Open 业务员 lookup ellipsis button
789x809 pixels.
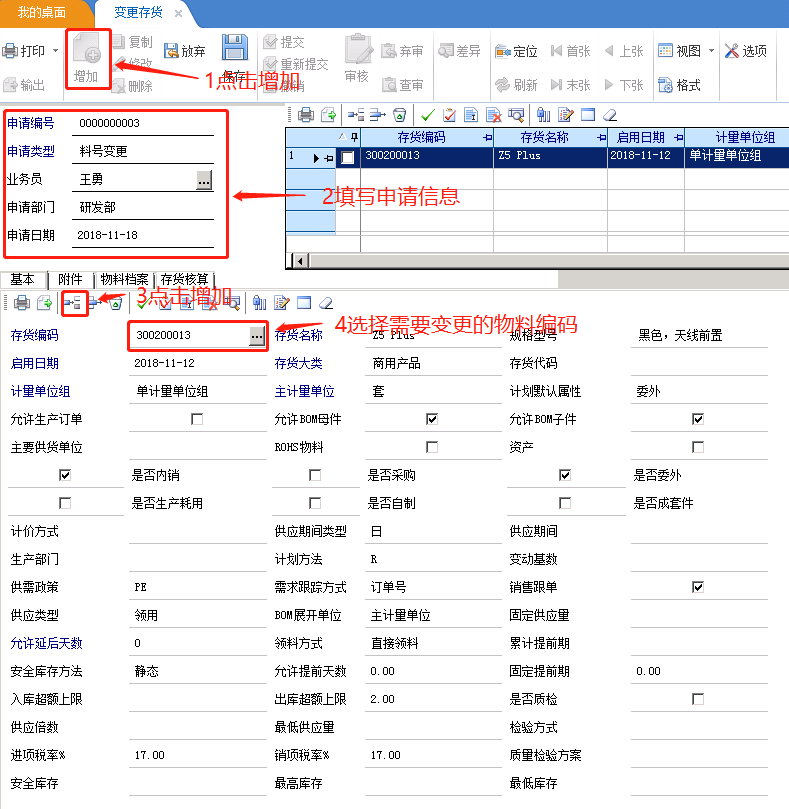tap(204, 180)
